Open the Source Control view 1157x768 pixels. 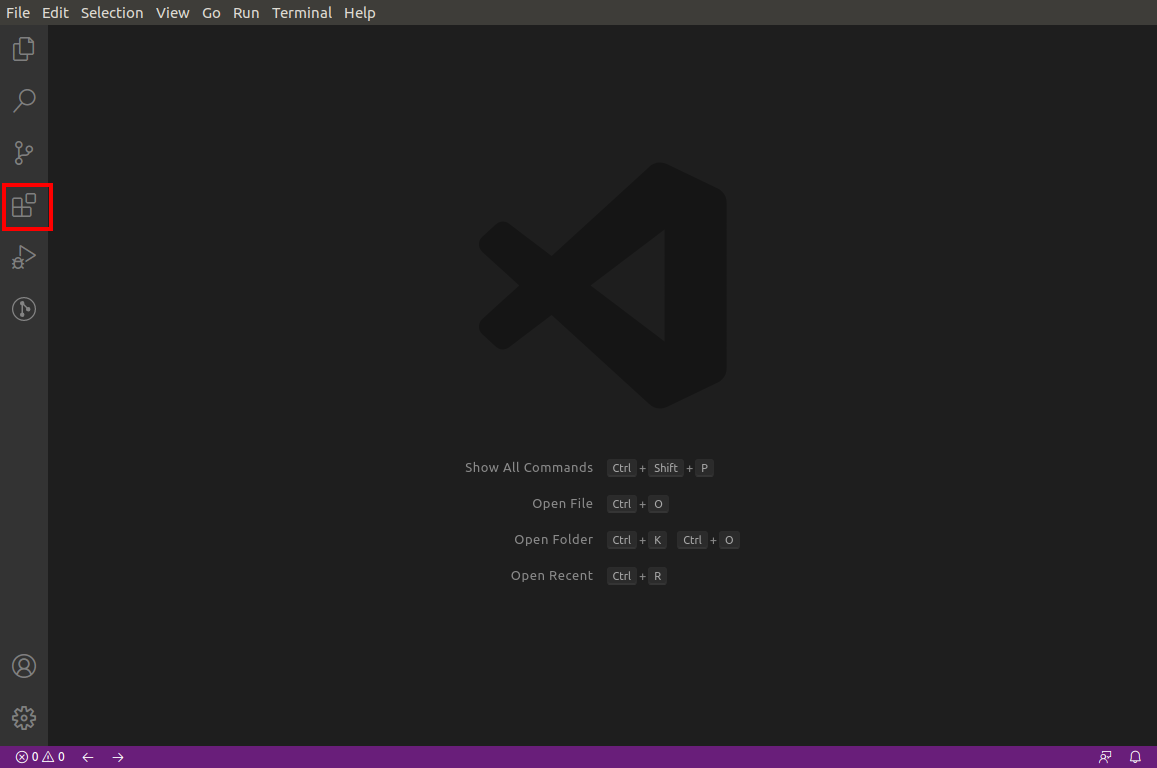(24, 152)
